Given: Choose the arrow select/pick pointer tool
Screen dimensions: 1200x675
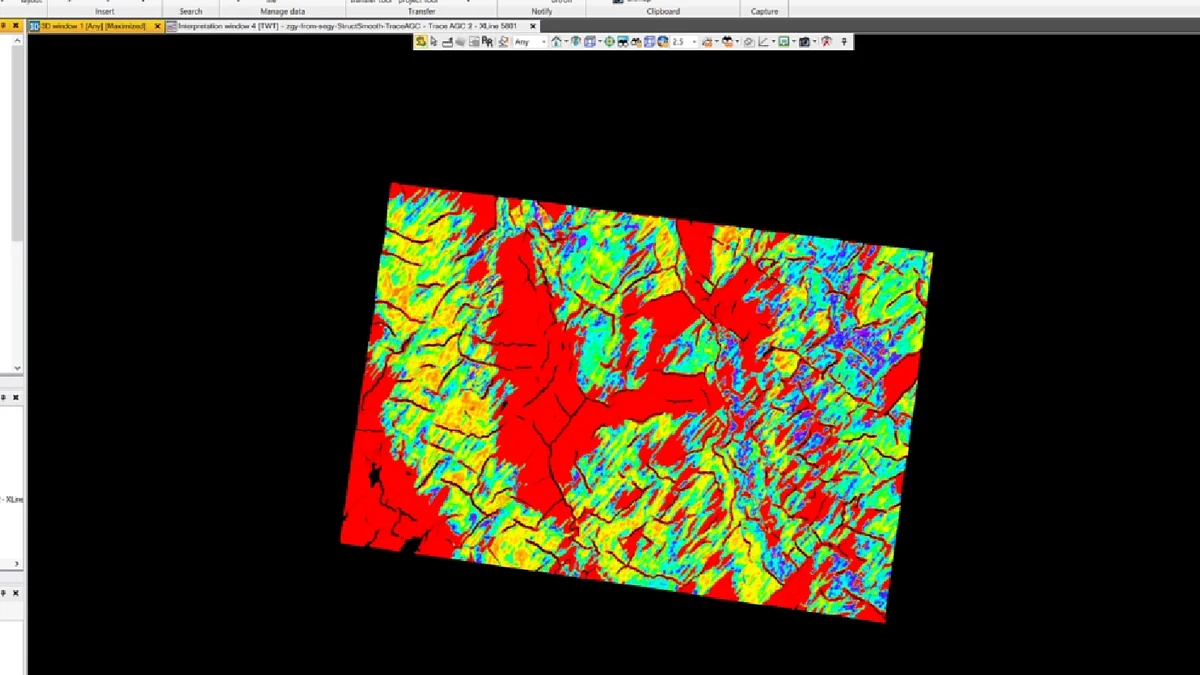Looking at the screenshot, I should [434, 42].
